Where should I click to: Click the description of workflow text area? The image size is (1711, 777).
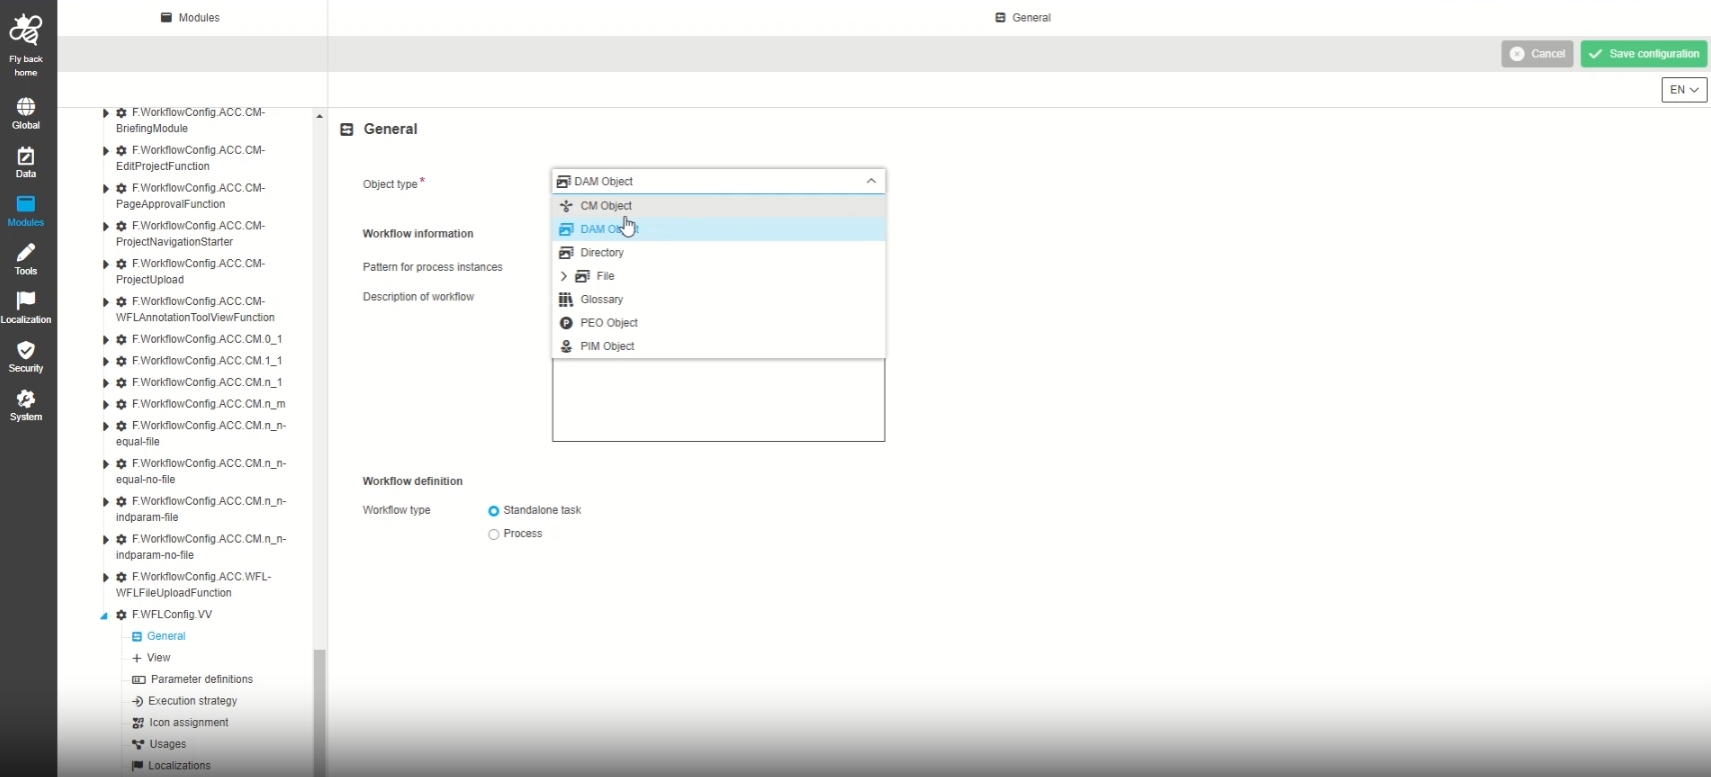(x=718, y=400)
